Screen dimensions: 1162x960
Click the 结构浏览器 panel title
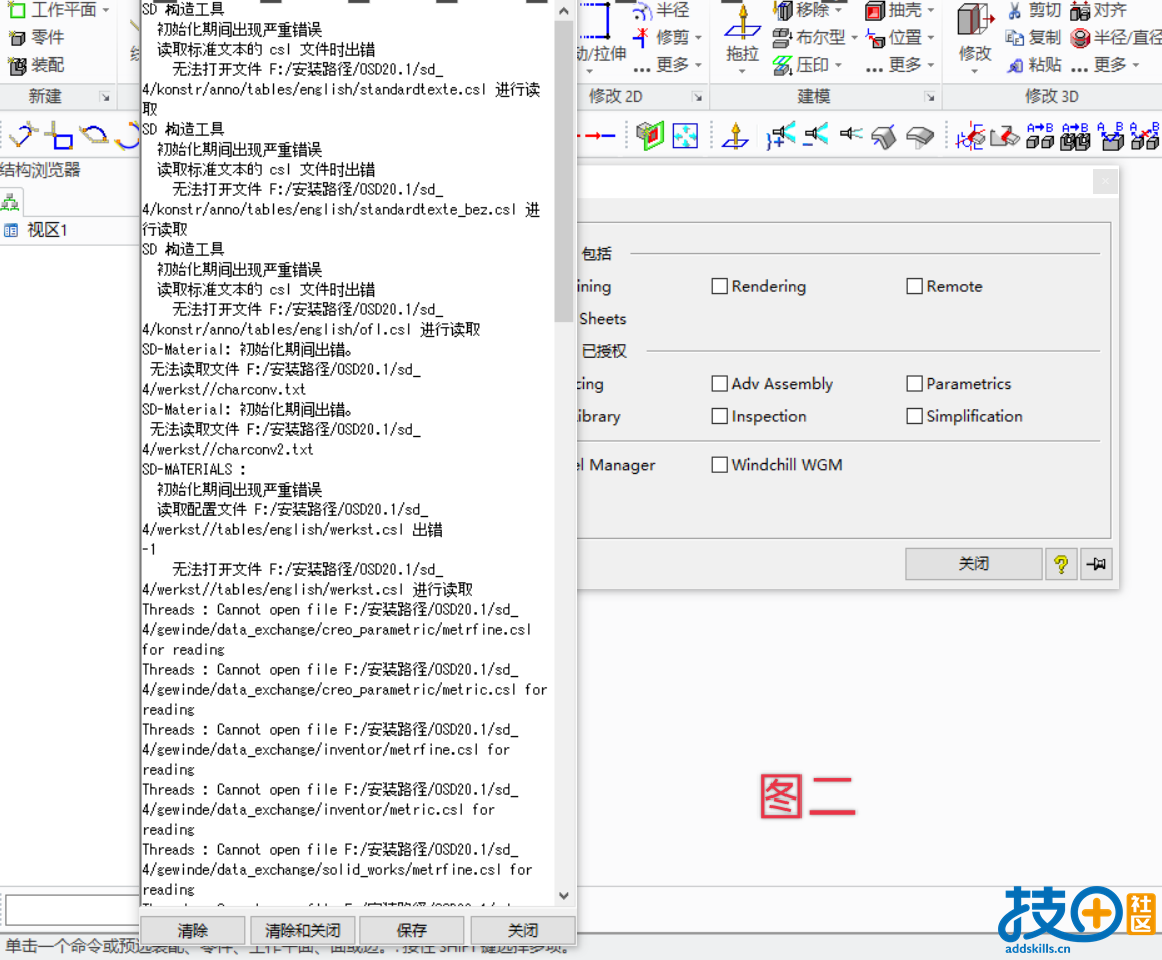pyautogui.click(x=40, y=171)
